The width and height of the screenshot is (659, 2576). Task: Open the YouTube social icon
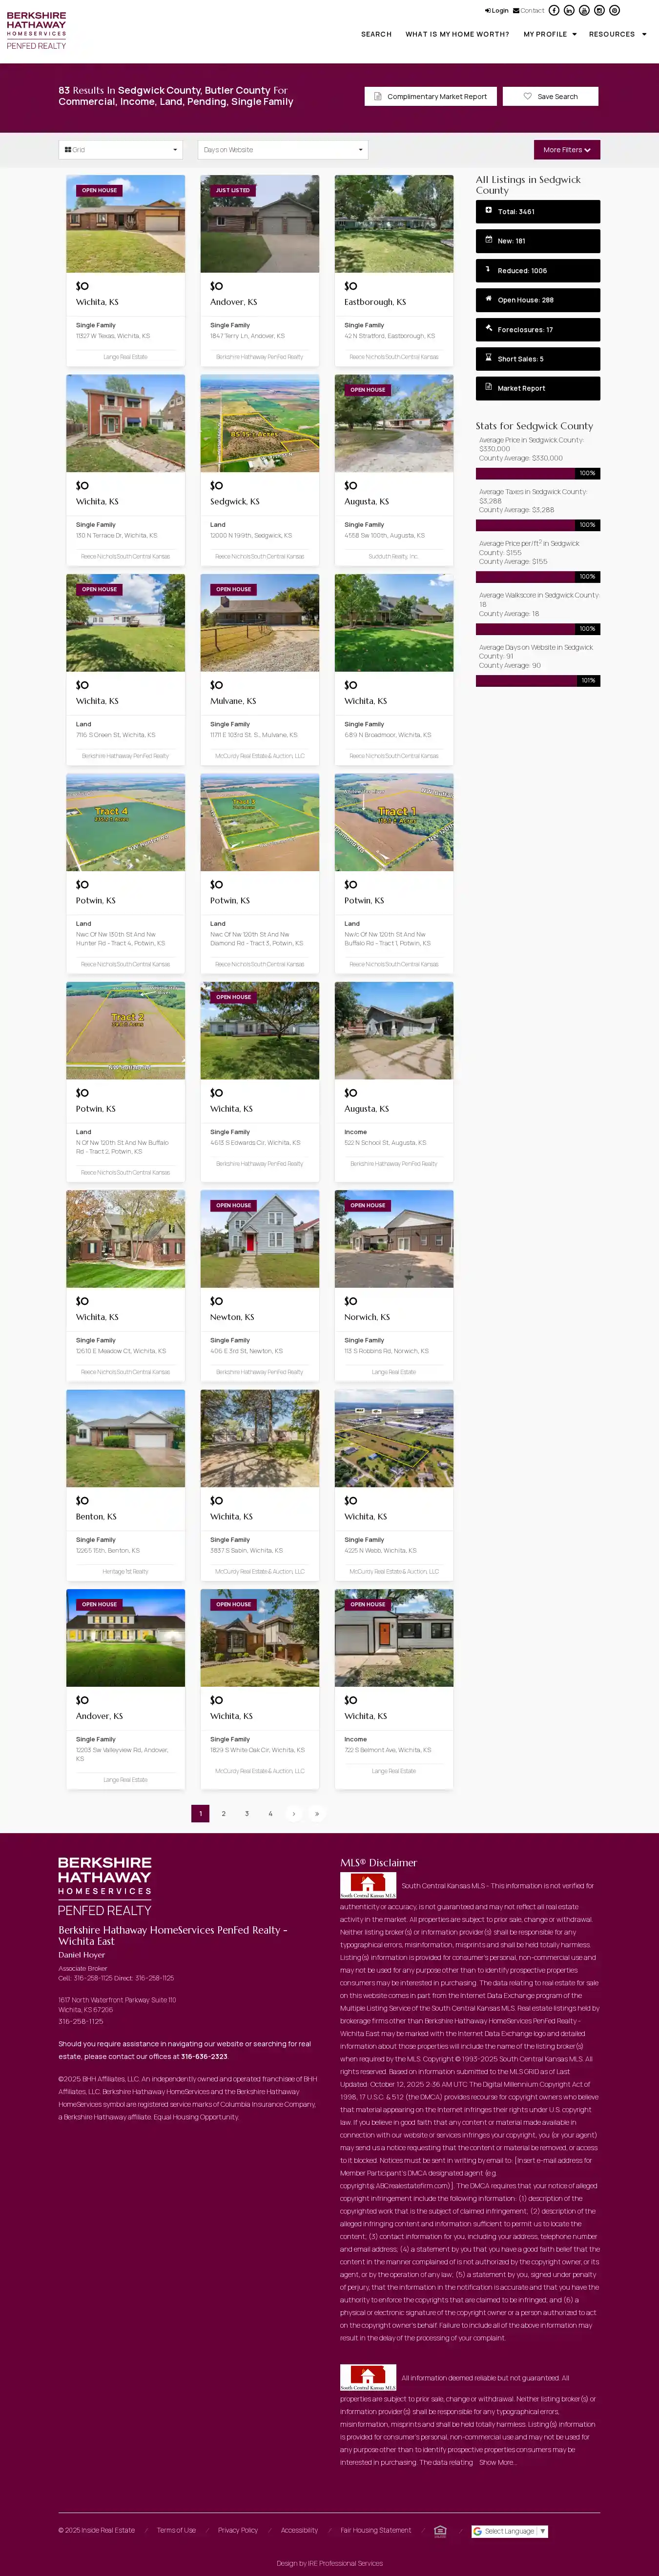584,10
